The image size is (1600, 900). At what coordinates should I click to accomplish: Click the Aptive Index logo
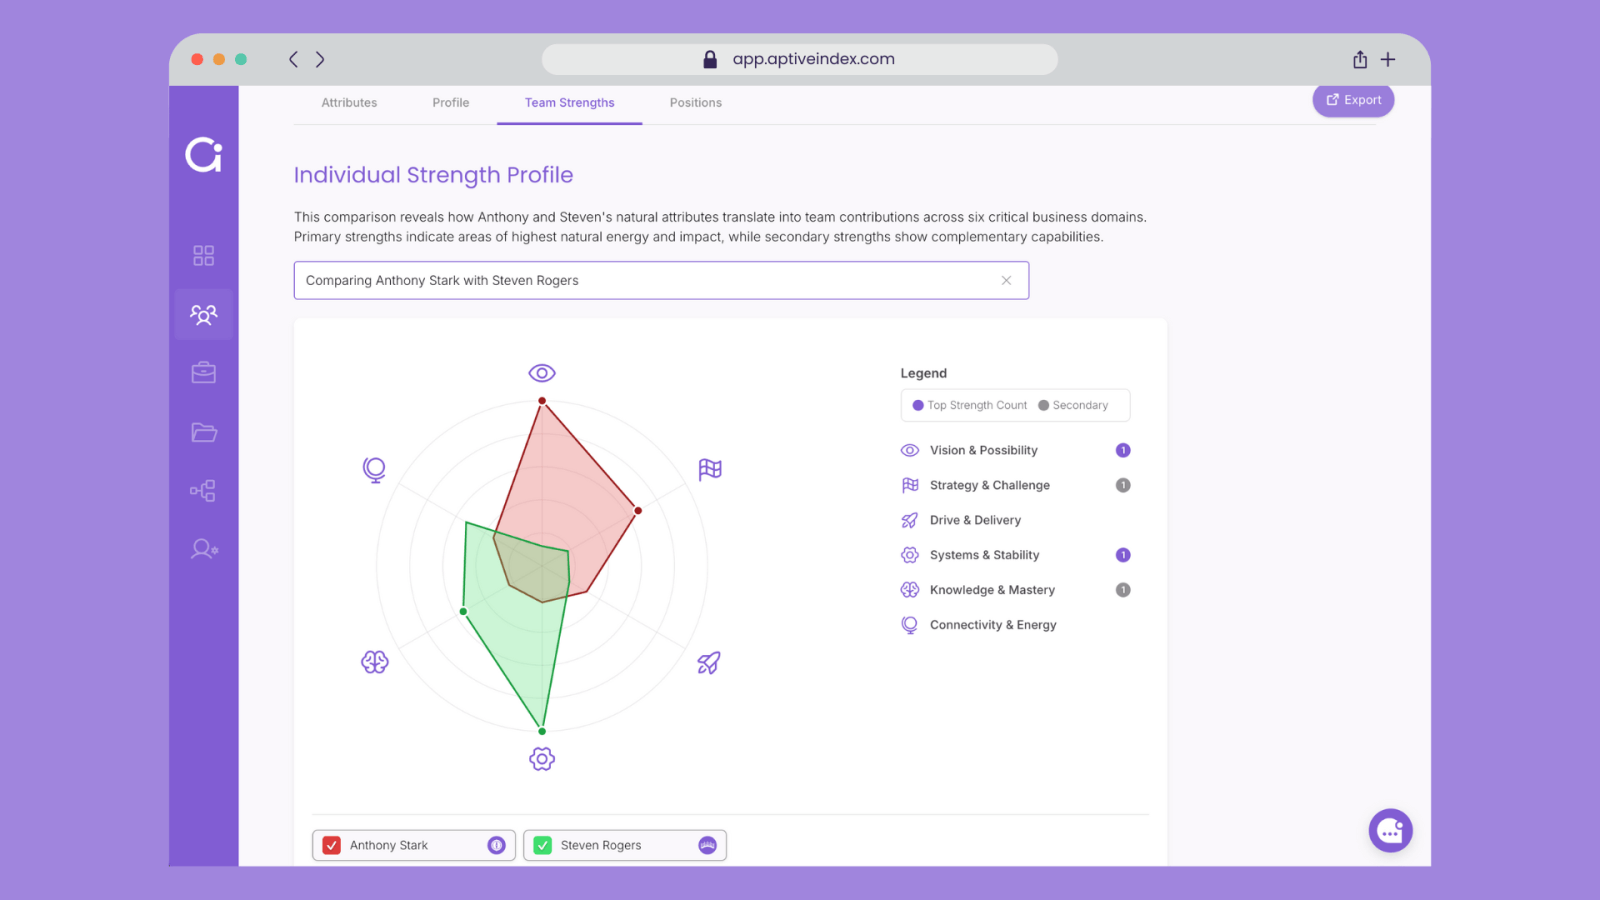[204, 155]
